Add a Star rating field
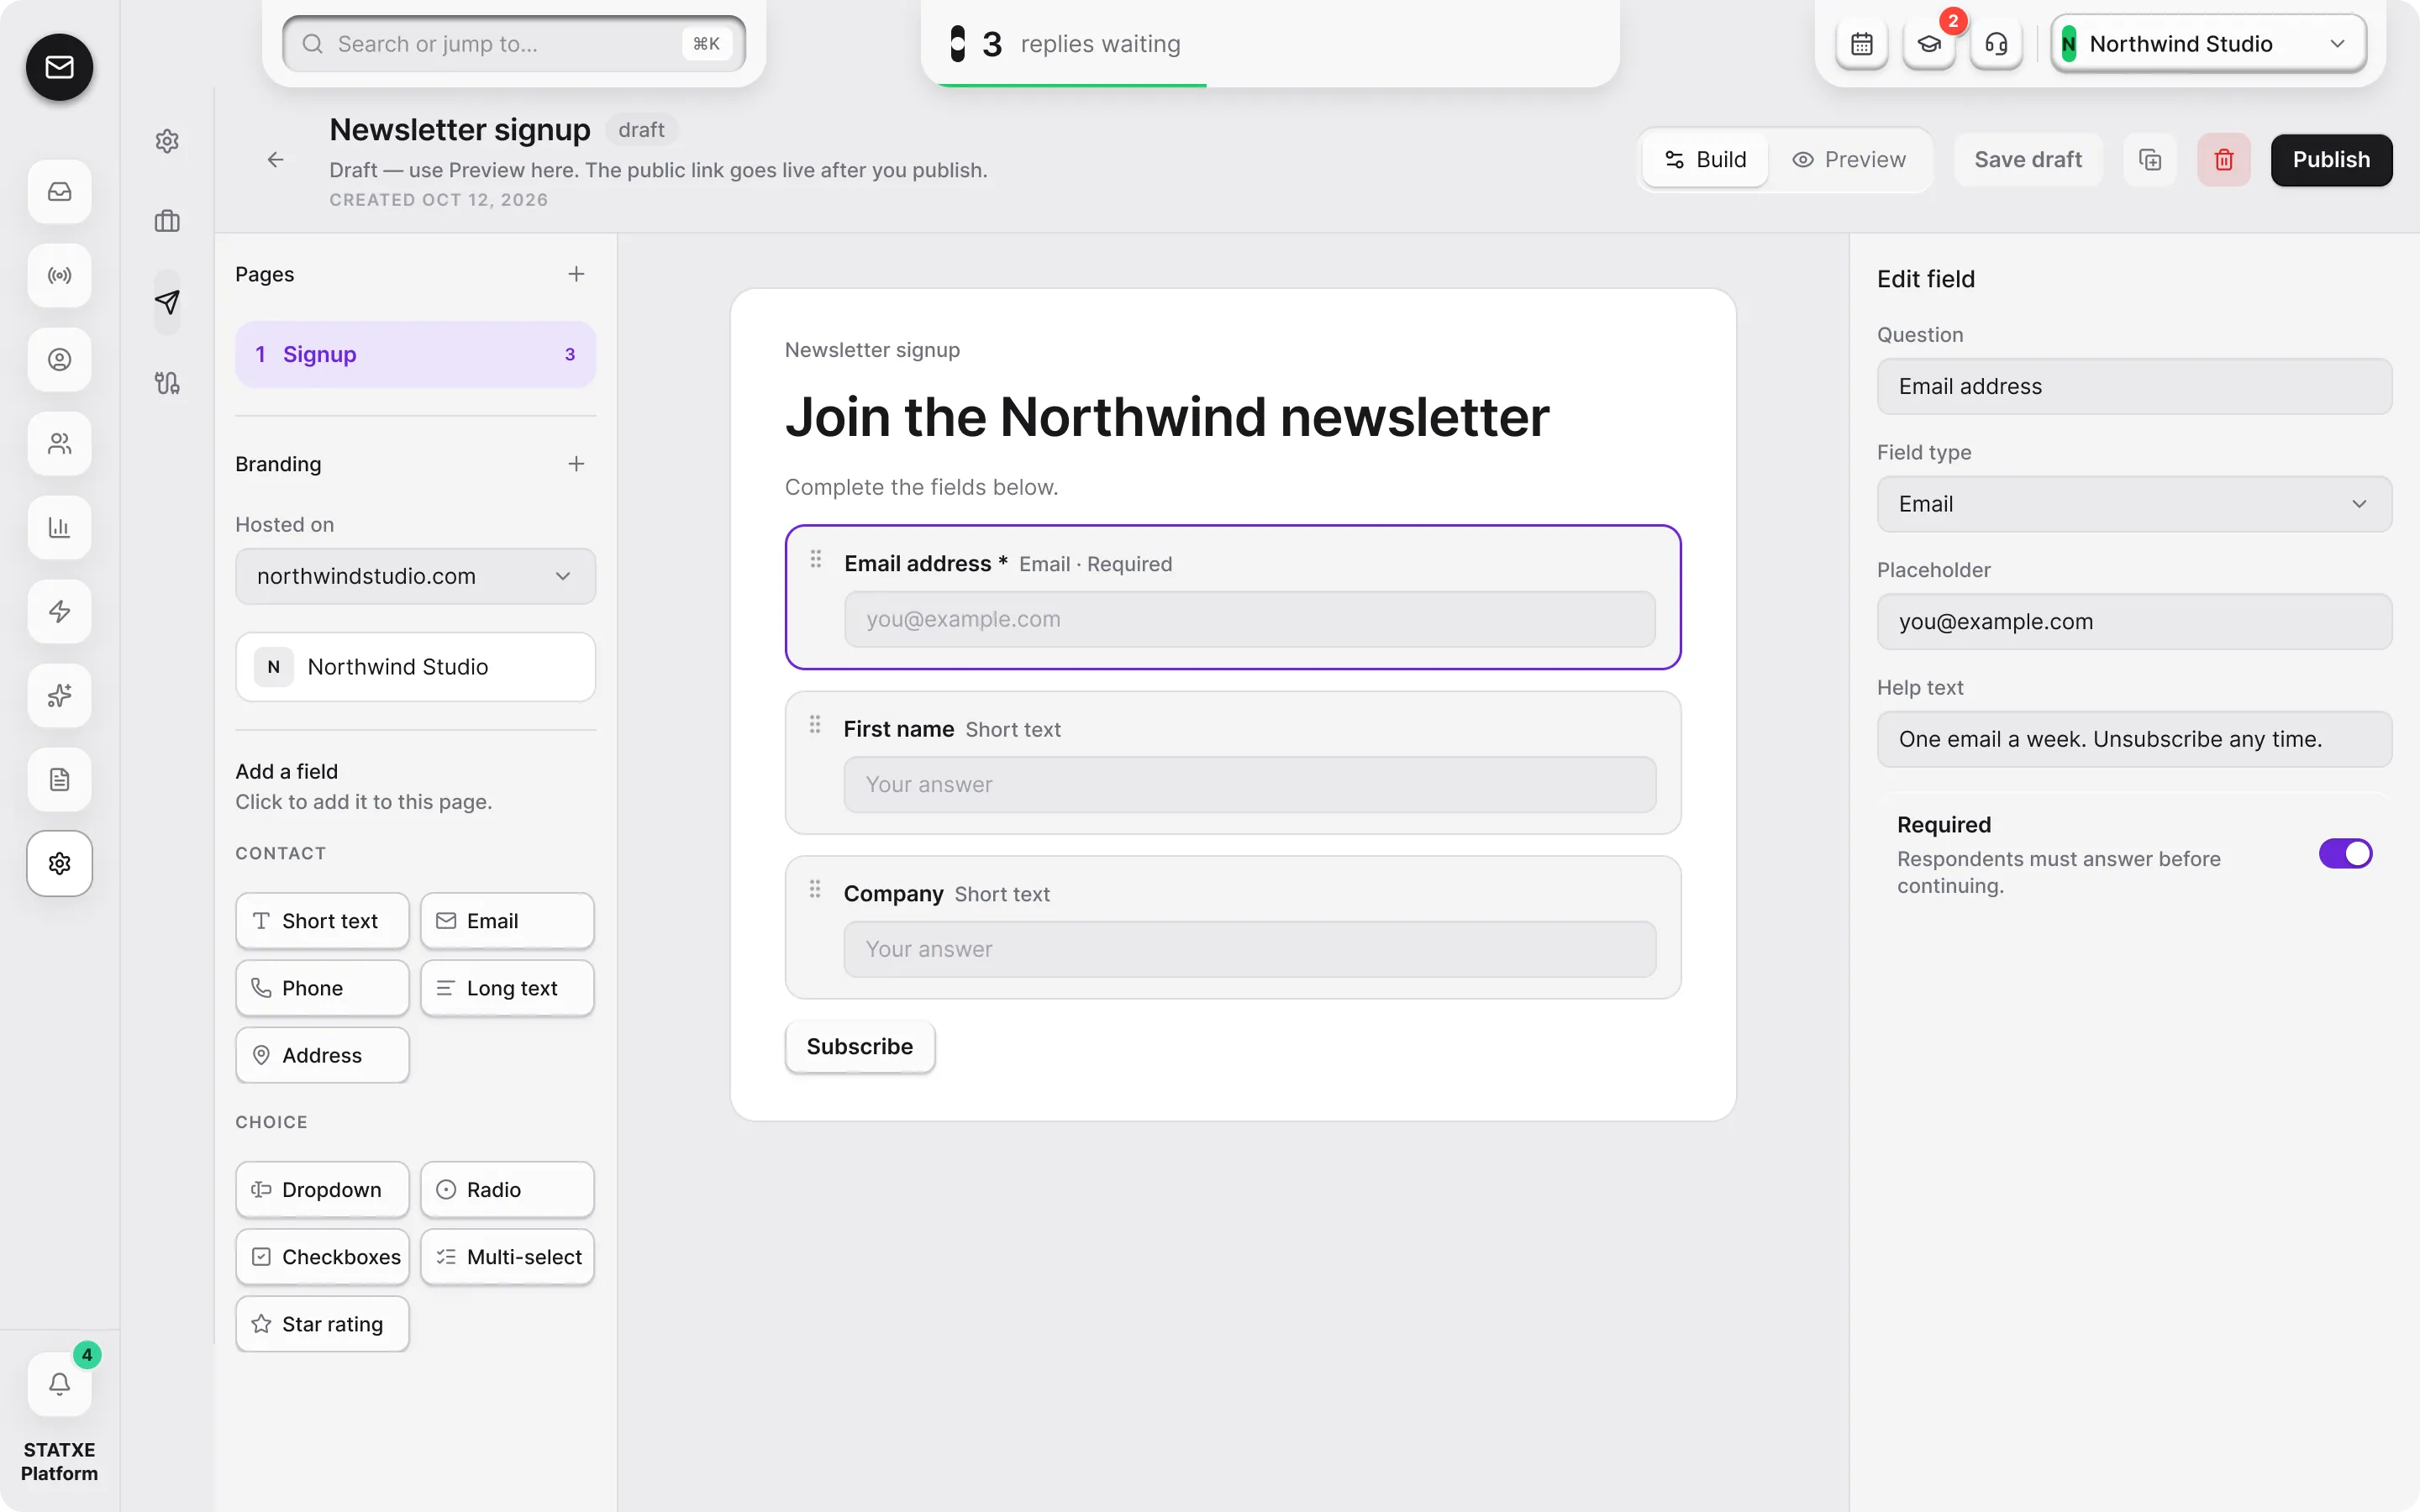The height and width of the screenshot is (1512, 2420). (x=322, y=1324)
